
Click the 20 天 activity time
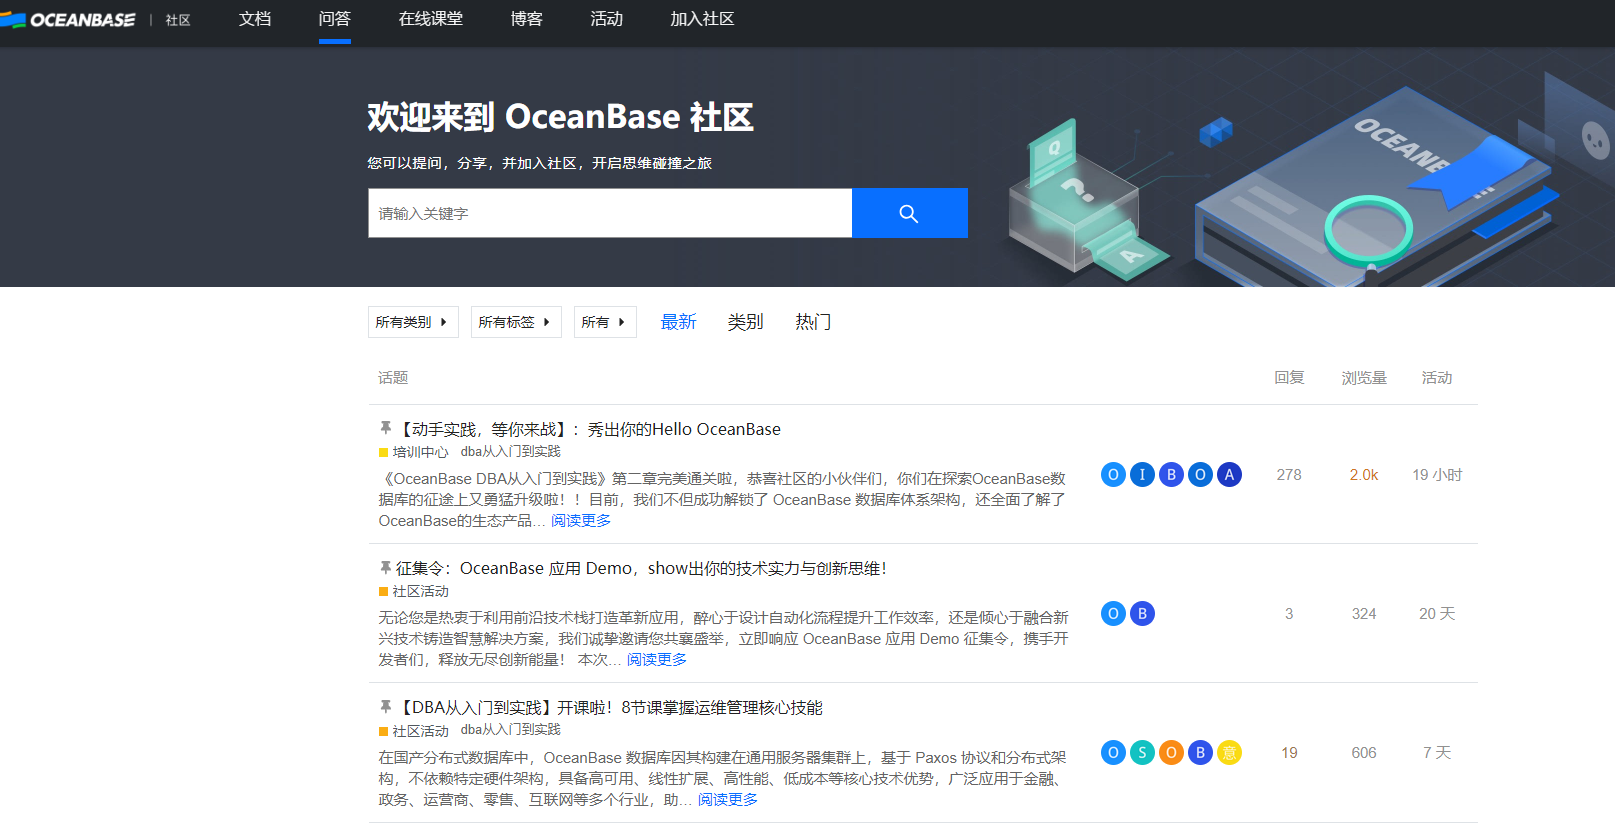point(1437,613)
